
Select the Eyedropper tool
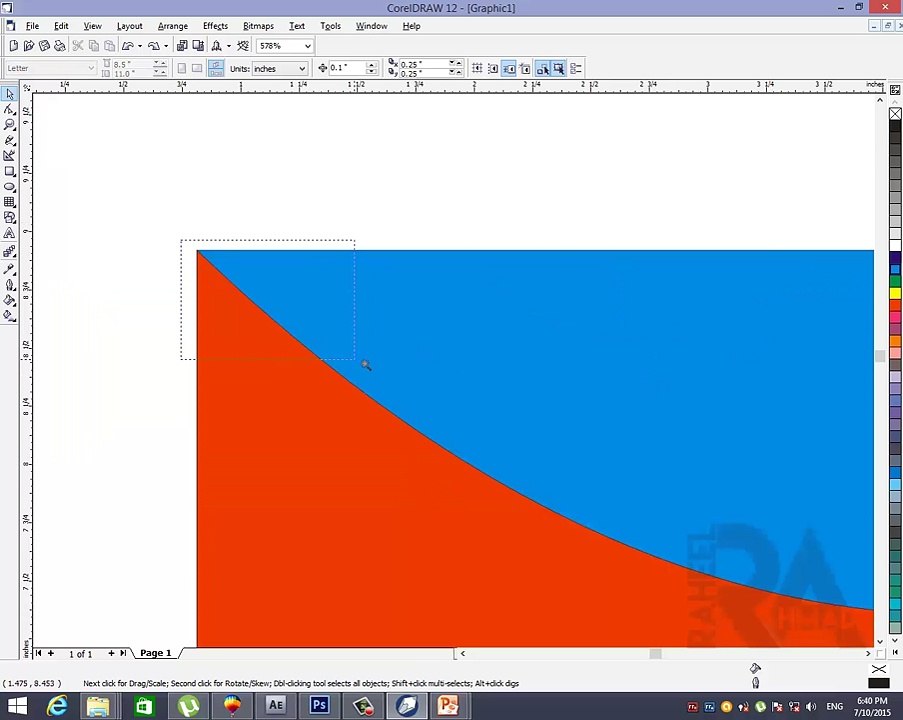click(x=10, y=269)
